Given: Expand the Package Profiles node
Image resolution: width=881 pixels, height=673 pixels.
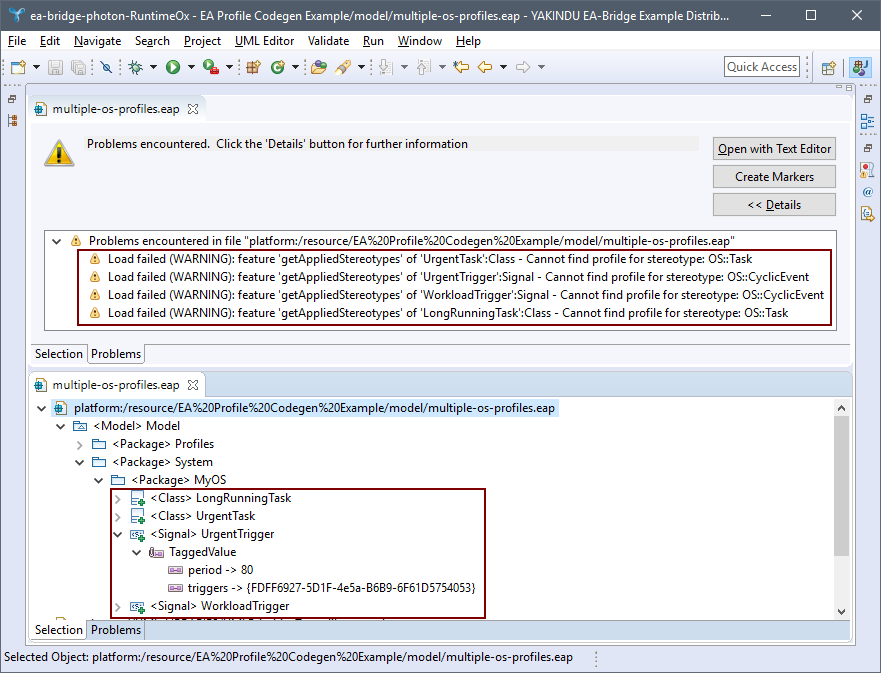Looking at the screenshot, I should coord(80,444).
